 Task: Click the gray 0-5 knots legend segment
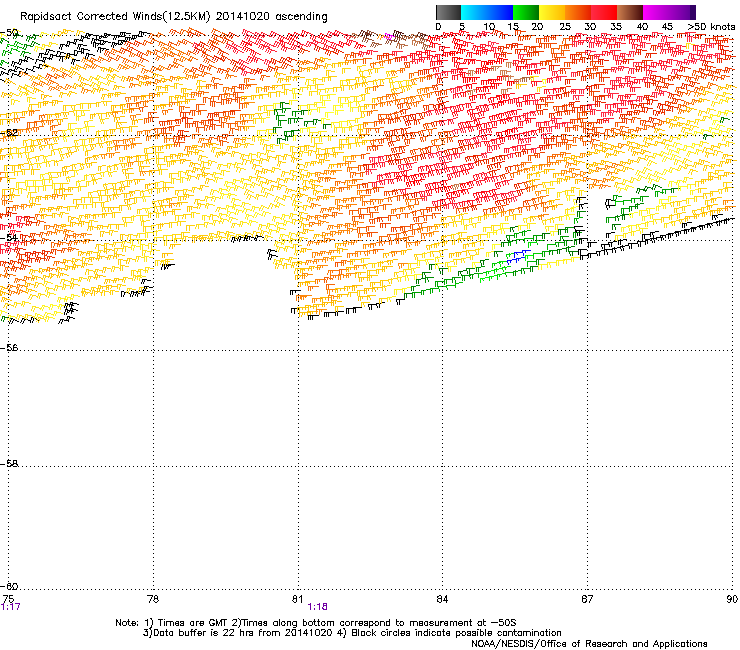tap(448, 12)
